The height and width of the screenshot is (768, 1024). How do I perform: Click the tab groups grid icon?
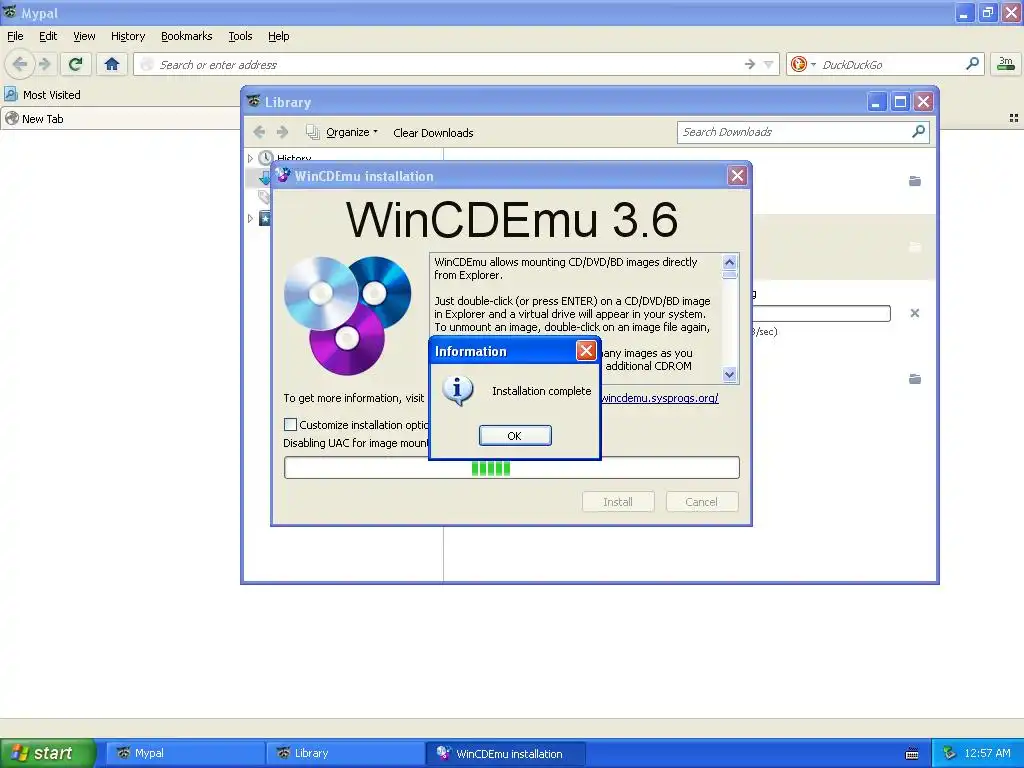(x=1014, y=118)
